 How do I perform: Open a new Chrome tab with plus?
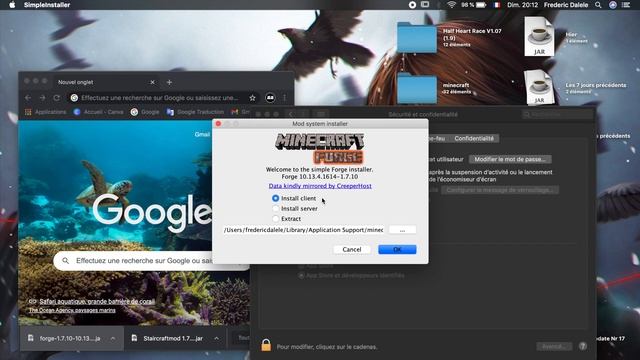[x=169, y=82]
